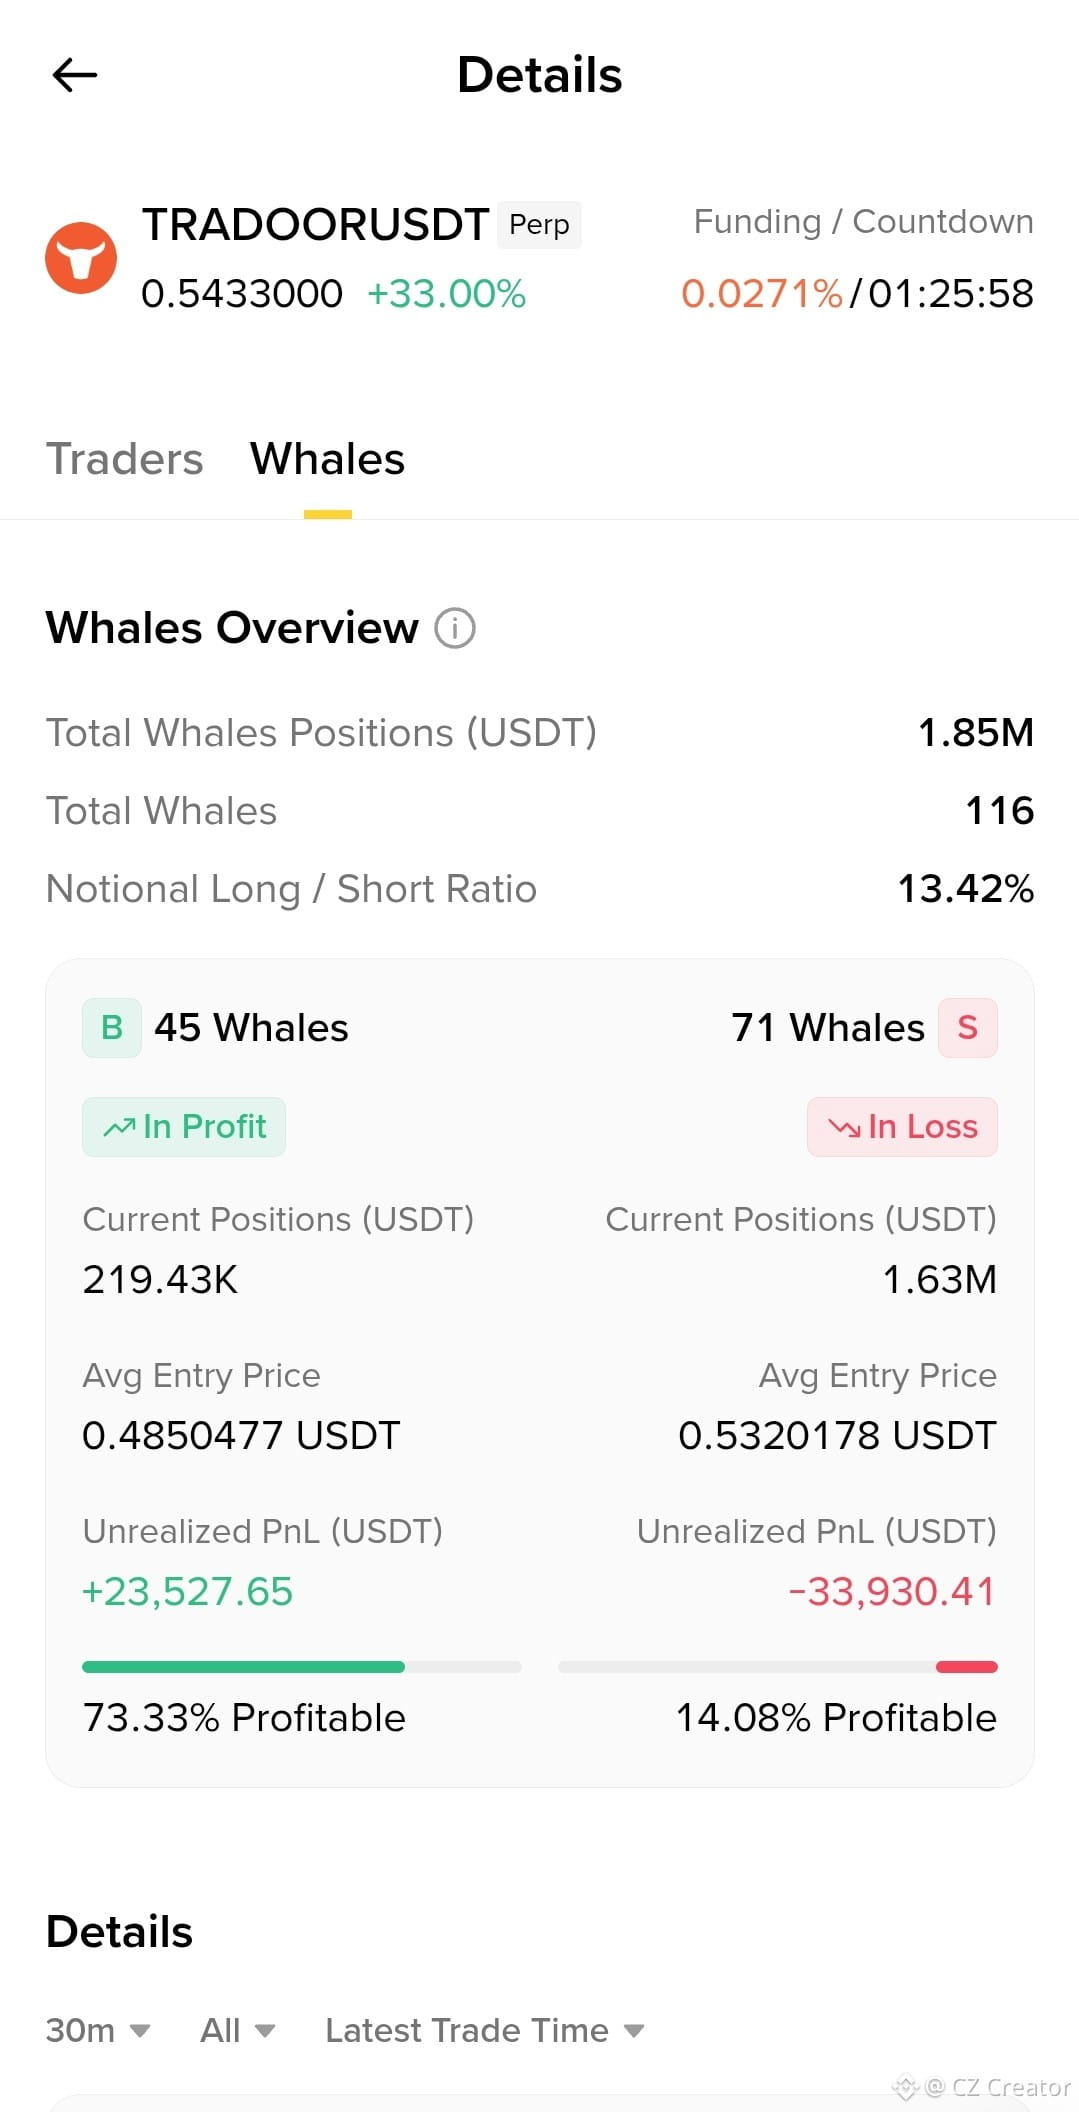Click the TRADOORUSDT symbol name
This screenshot has height=2112, width=1079.
click(315, 224)
